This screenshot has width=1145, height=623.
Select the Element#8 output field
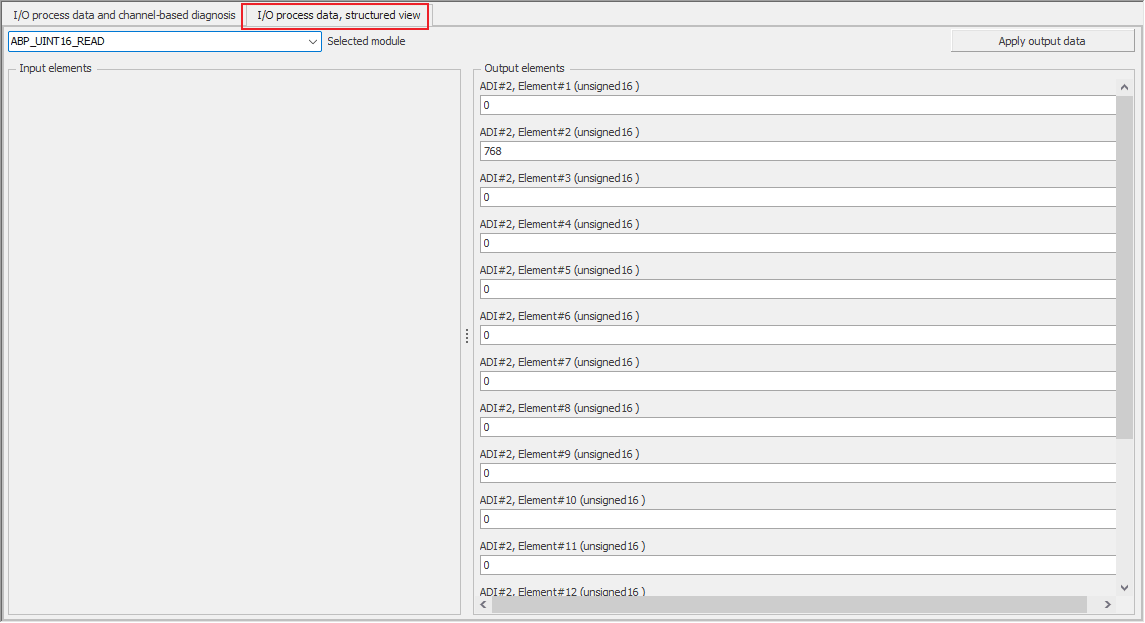click(797, 427)
